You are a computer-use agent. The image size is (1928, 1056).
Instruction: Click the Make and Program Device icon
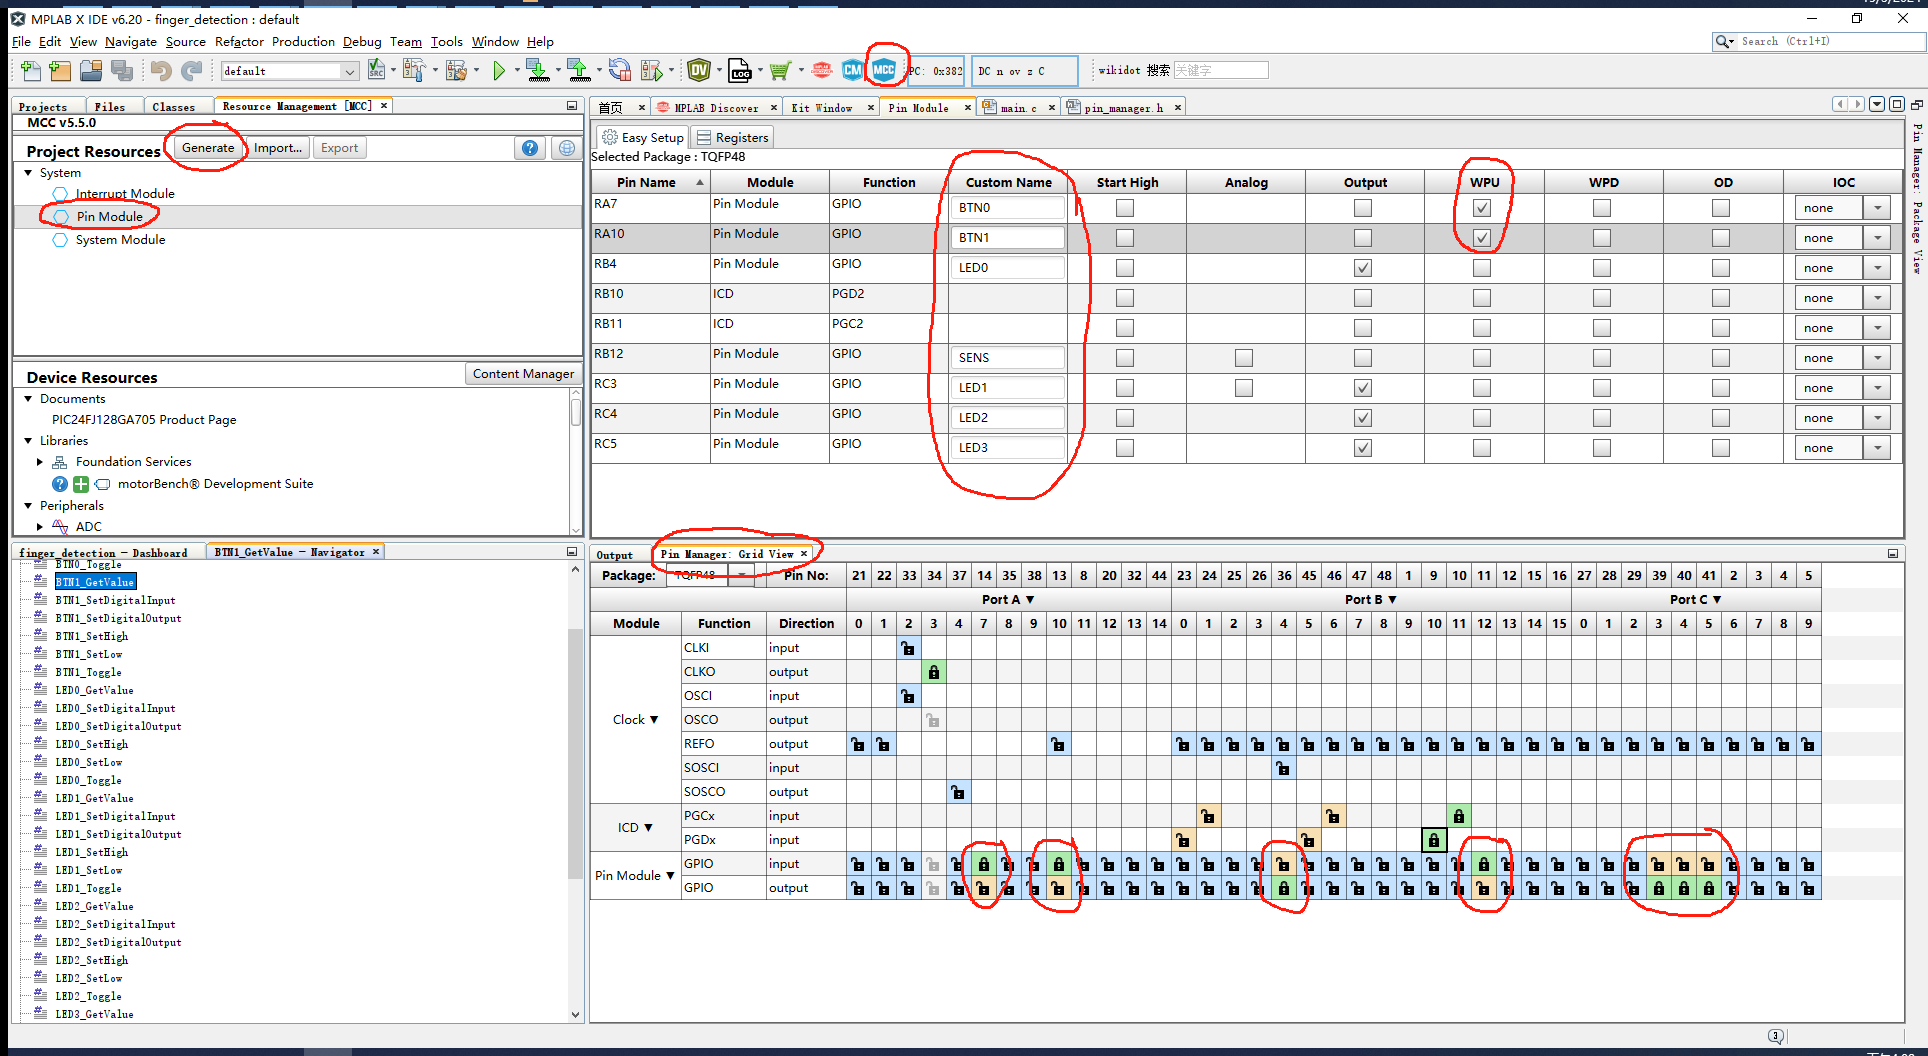[x=537, y=70]
